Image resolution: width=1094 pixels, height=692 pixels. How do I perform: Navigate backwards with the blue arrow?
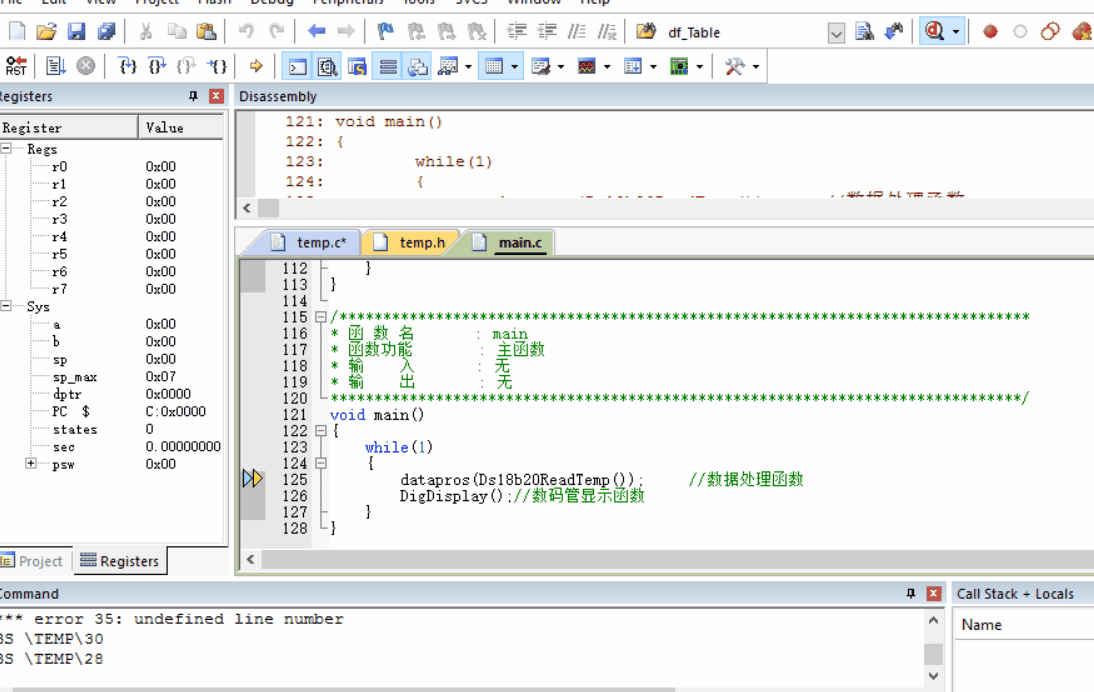pyautogui.click(x=316, y=31)
